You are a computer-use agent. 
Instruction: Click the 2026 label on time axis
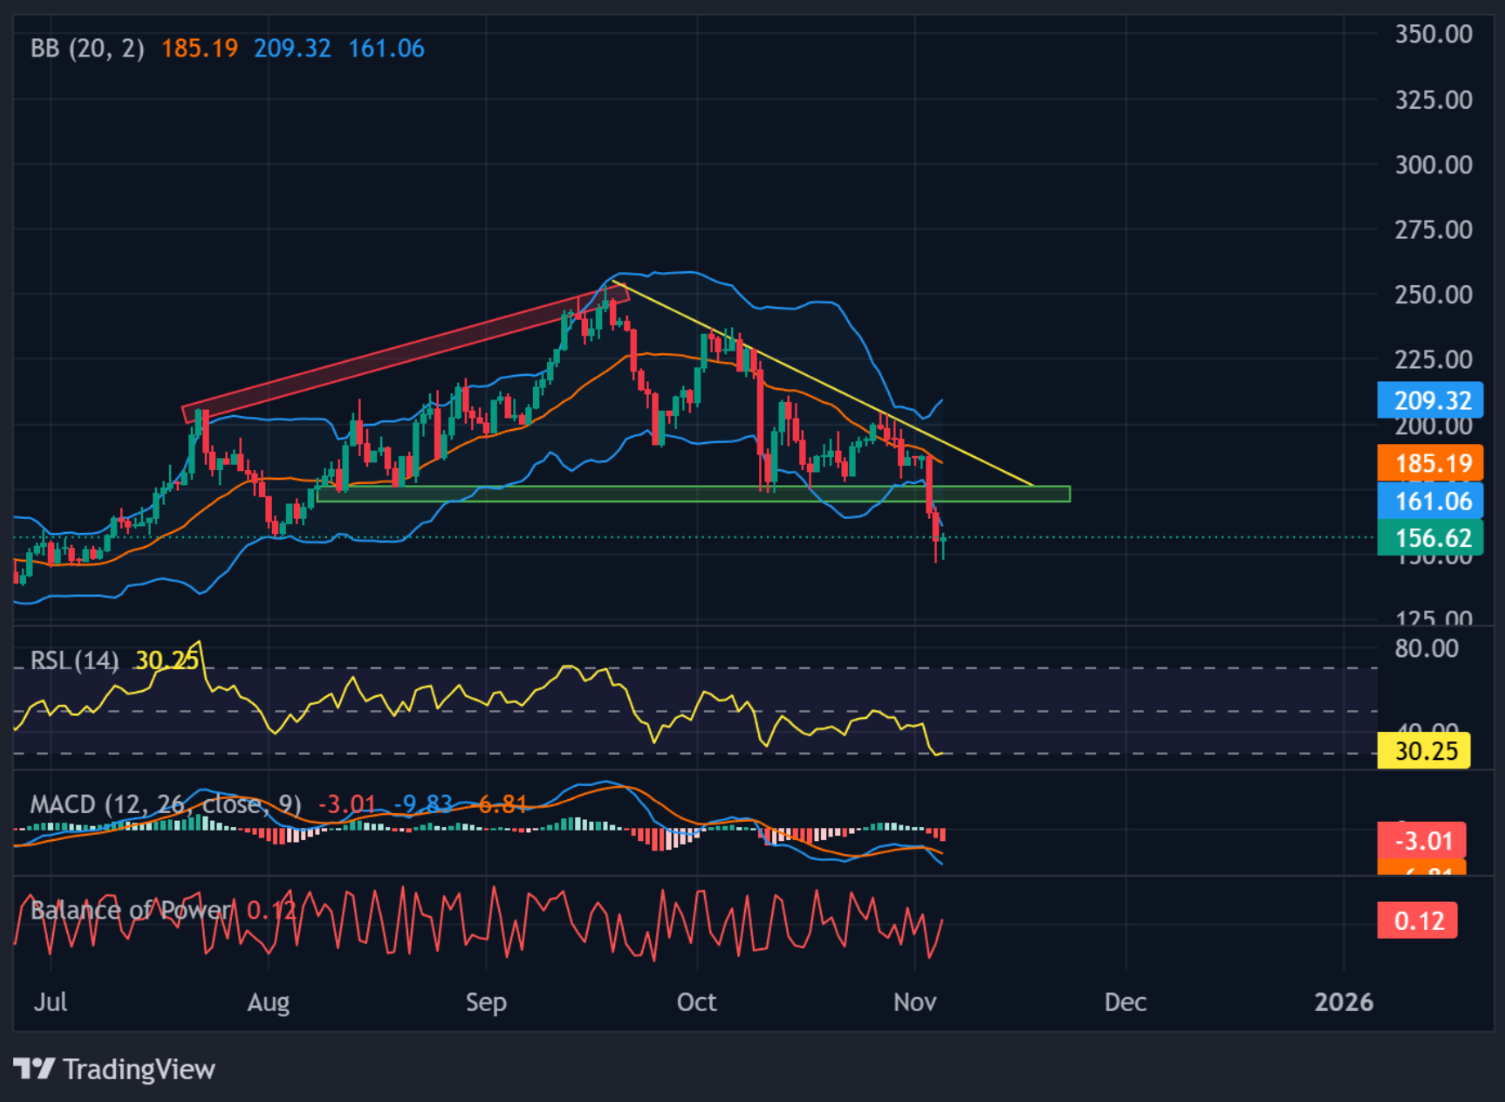coord(1343,1002)
